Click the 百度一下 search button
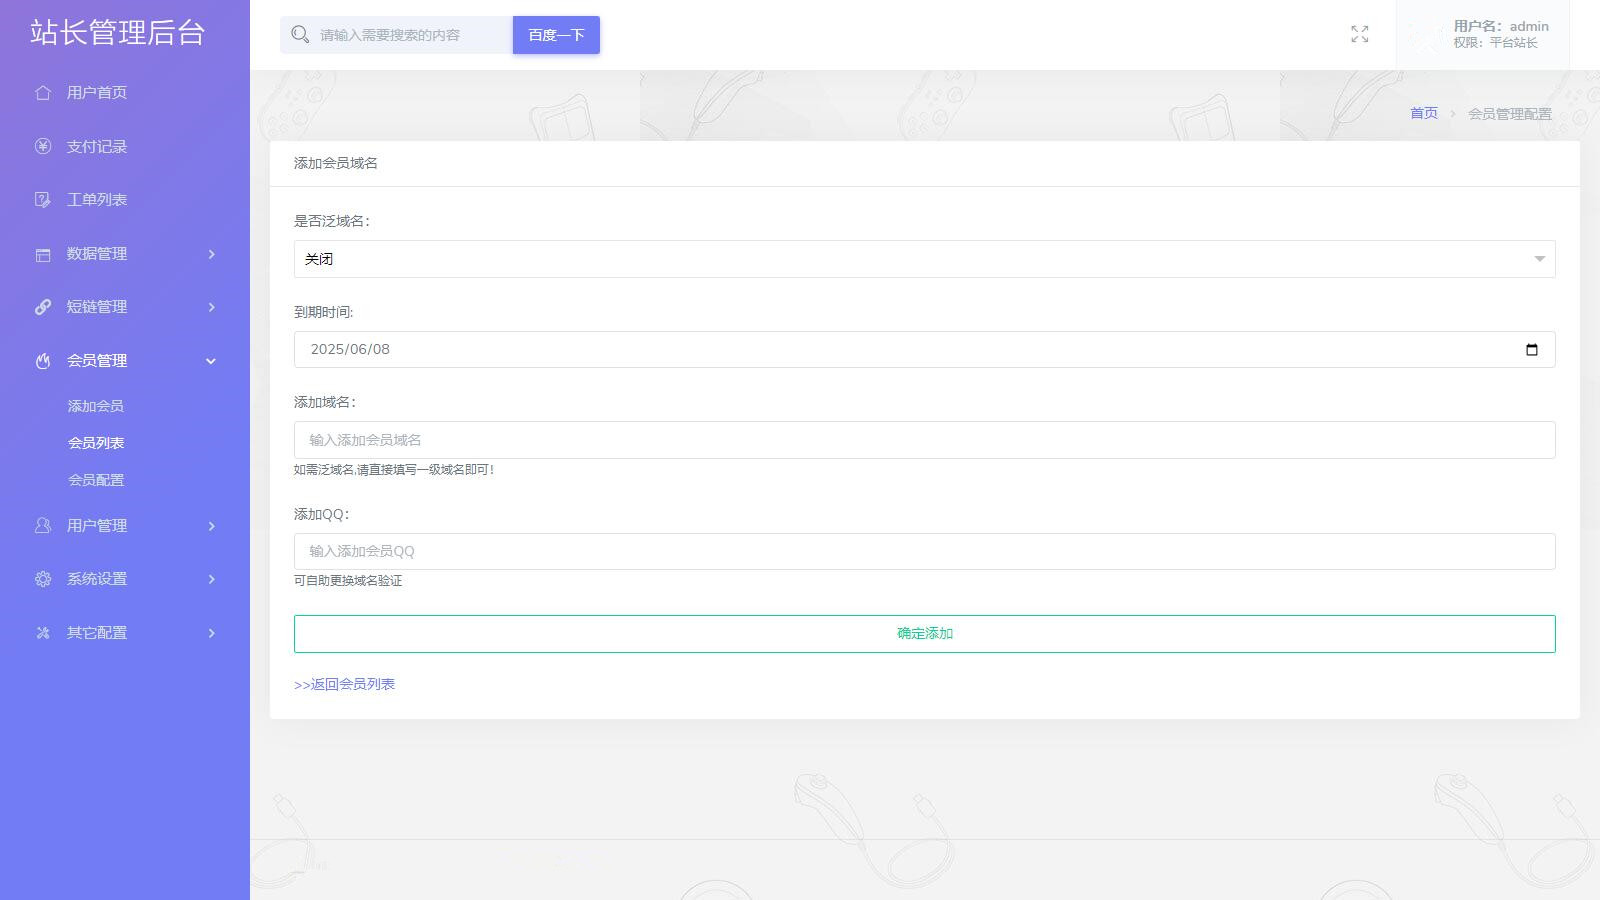The width and height of the screenshot is (1600, 900). pos(556,35)
